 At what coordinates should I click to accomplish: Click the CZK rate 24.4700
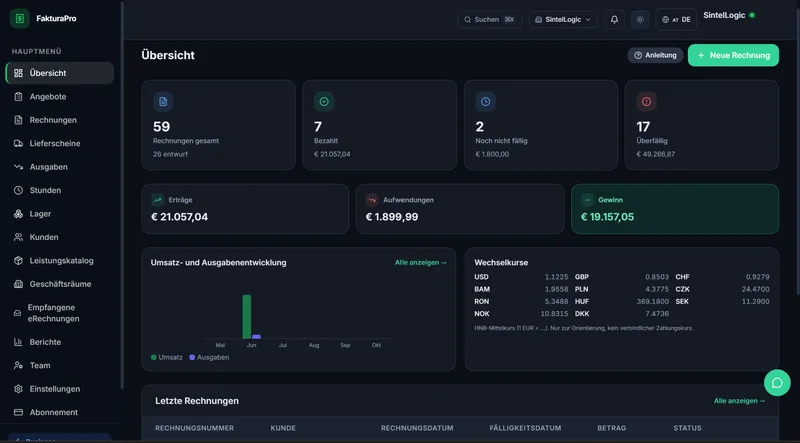(756, 289)
